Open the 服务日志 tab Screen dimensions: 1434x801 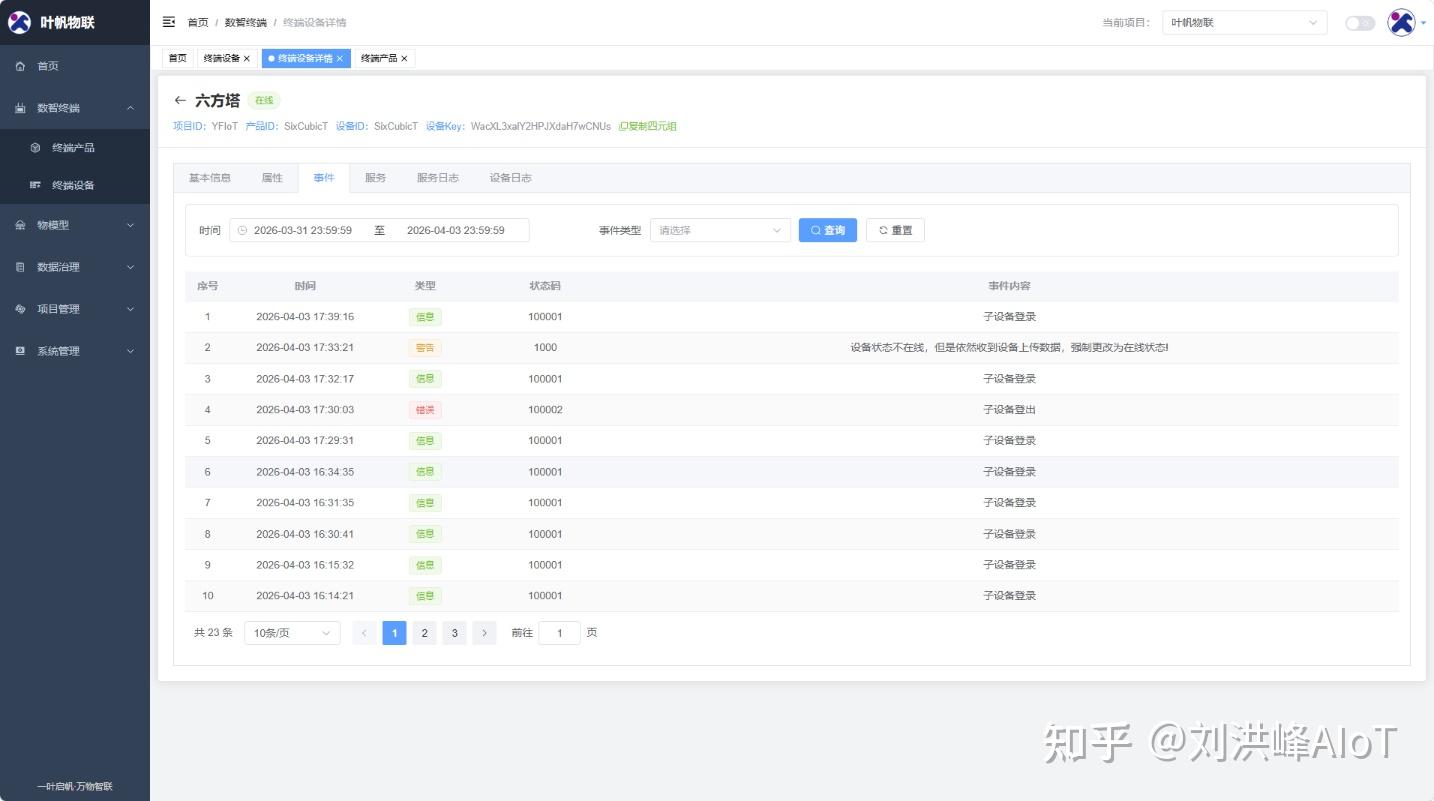[438, 178]
